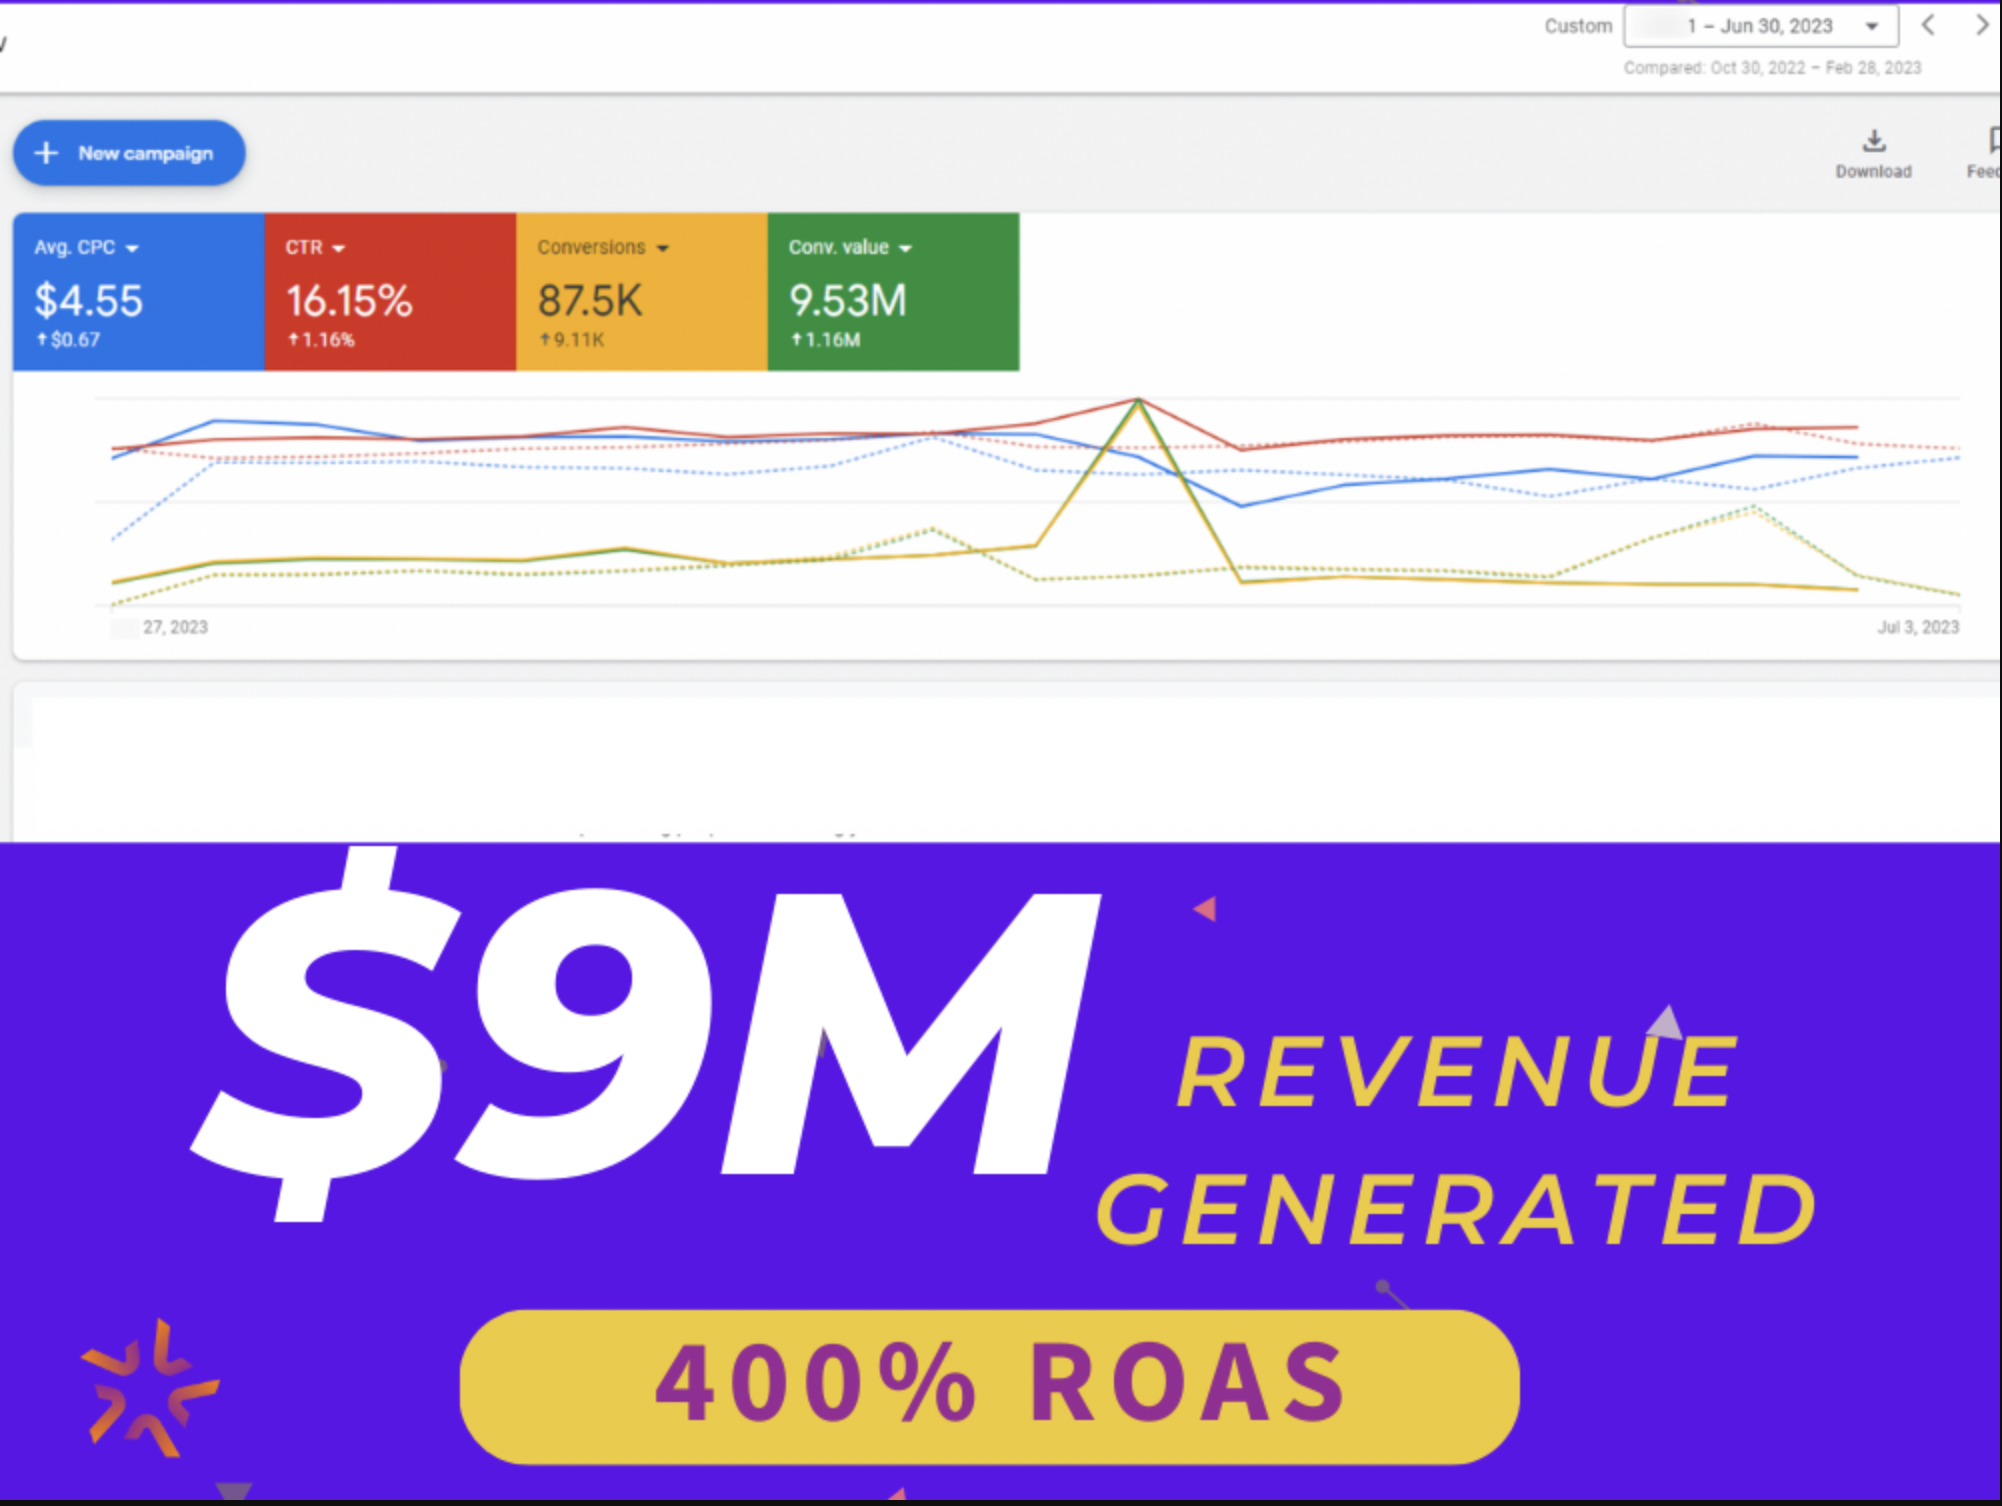Select the blue Avg. CPC $4.55 card
Screen dimensions: 2002x1506
coord(139,292)
